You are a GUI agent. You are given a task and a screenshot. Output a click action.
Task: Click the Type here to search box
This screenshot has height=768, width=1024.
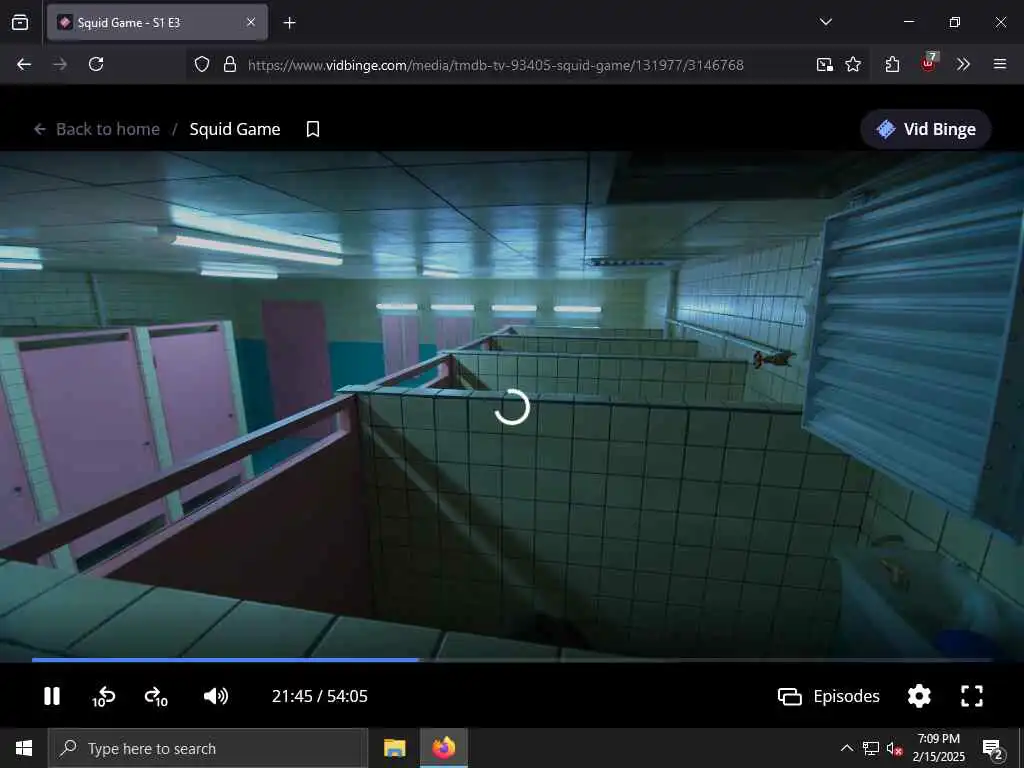[208, 748]
